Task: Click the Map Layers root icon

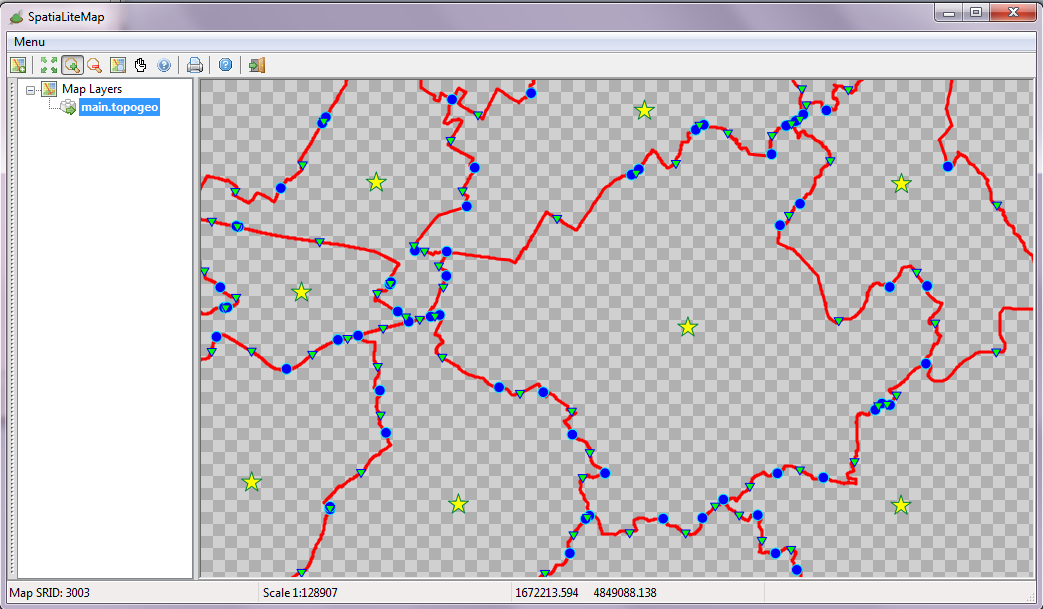Action: 49,88
